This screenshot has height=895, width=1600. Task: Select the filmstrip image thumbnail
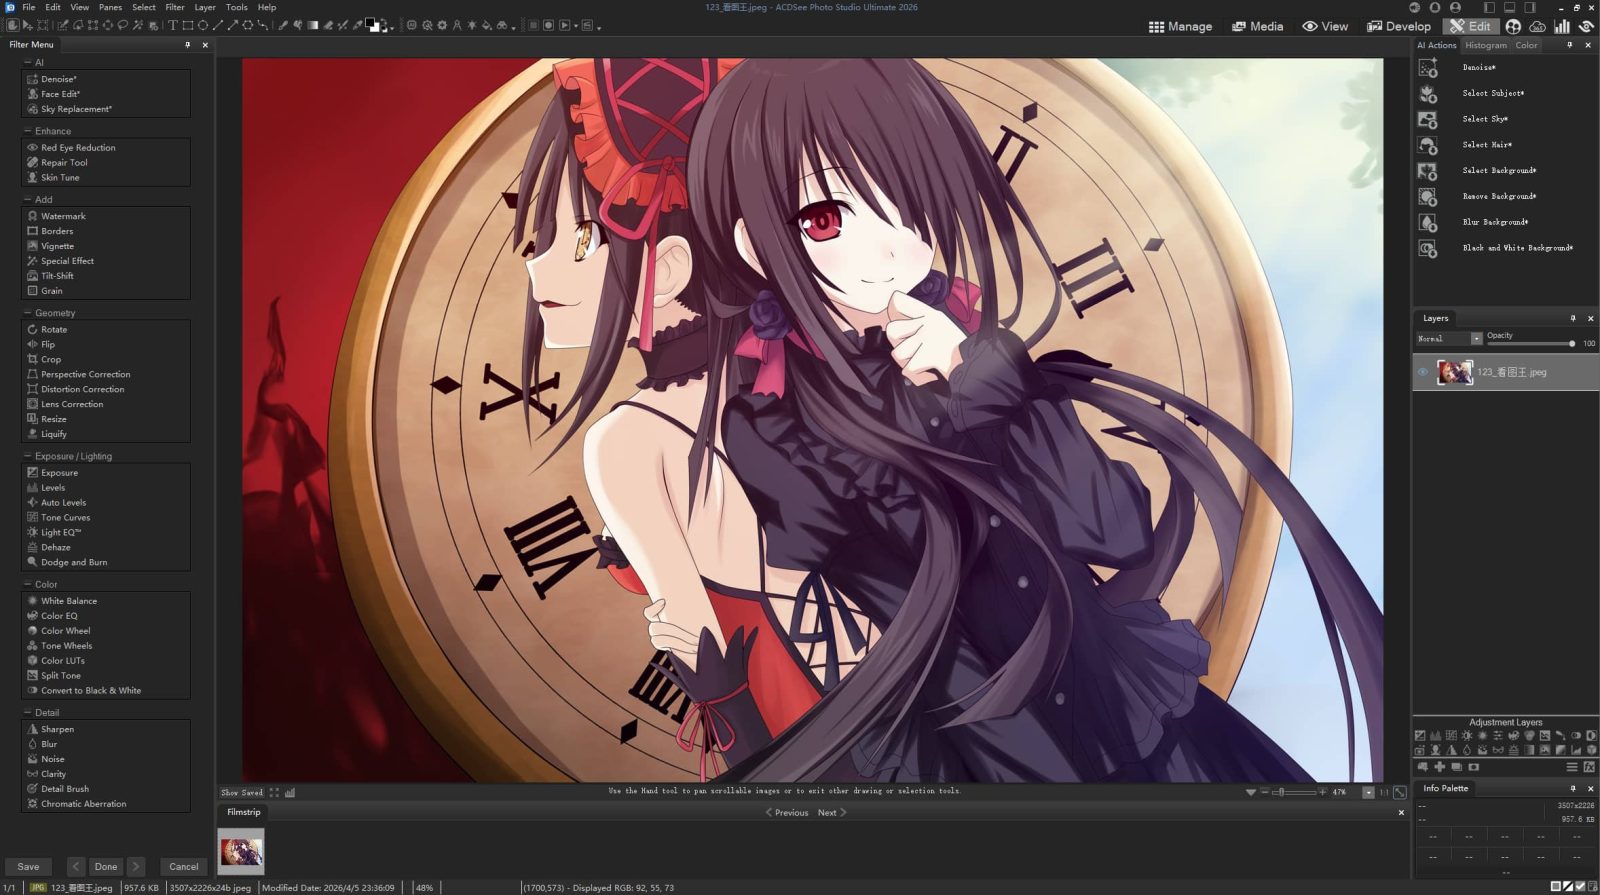click(x=241, y=851)
